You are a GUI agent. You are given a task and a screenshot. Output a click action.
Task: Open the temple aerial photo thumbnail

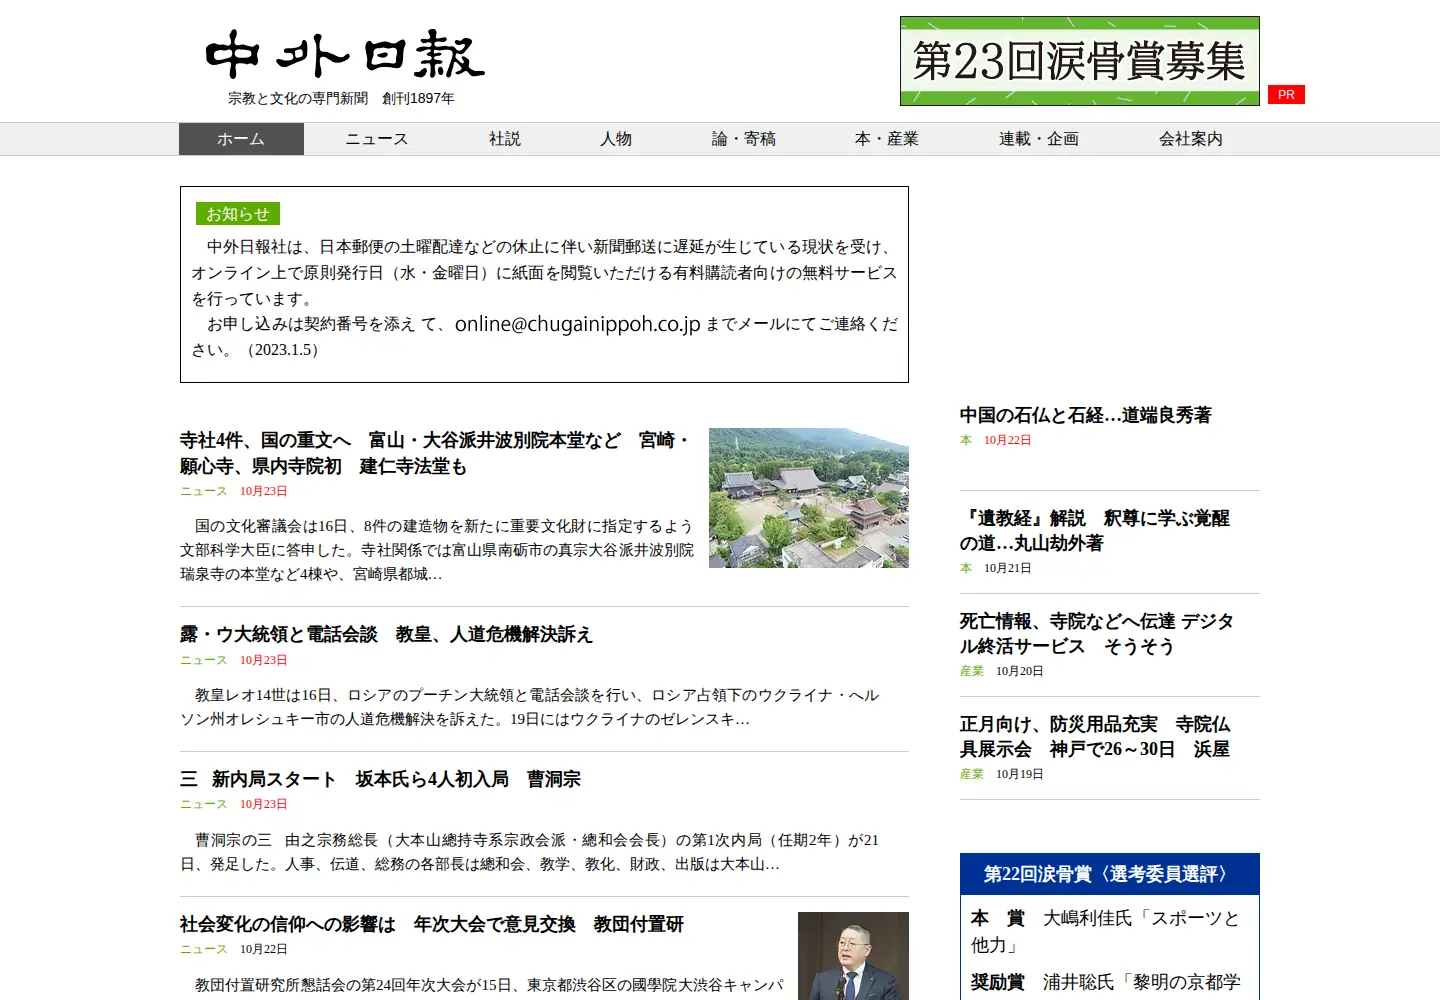click(809, 498)
